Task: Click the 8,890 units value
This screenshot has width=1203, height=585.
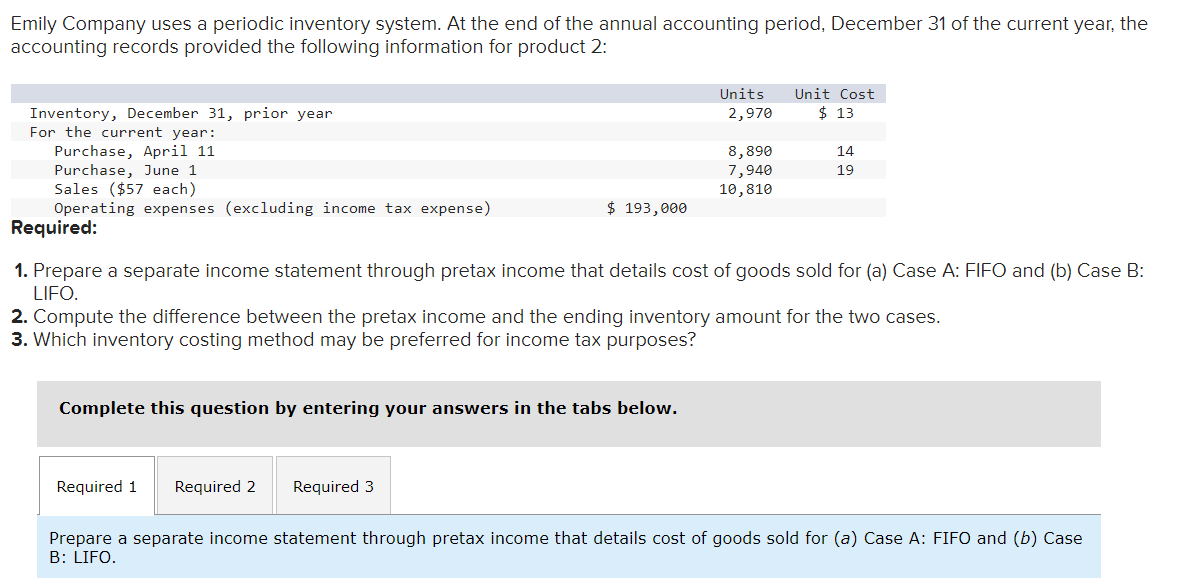Action: [749, 151]
